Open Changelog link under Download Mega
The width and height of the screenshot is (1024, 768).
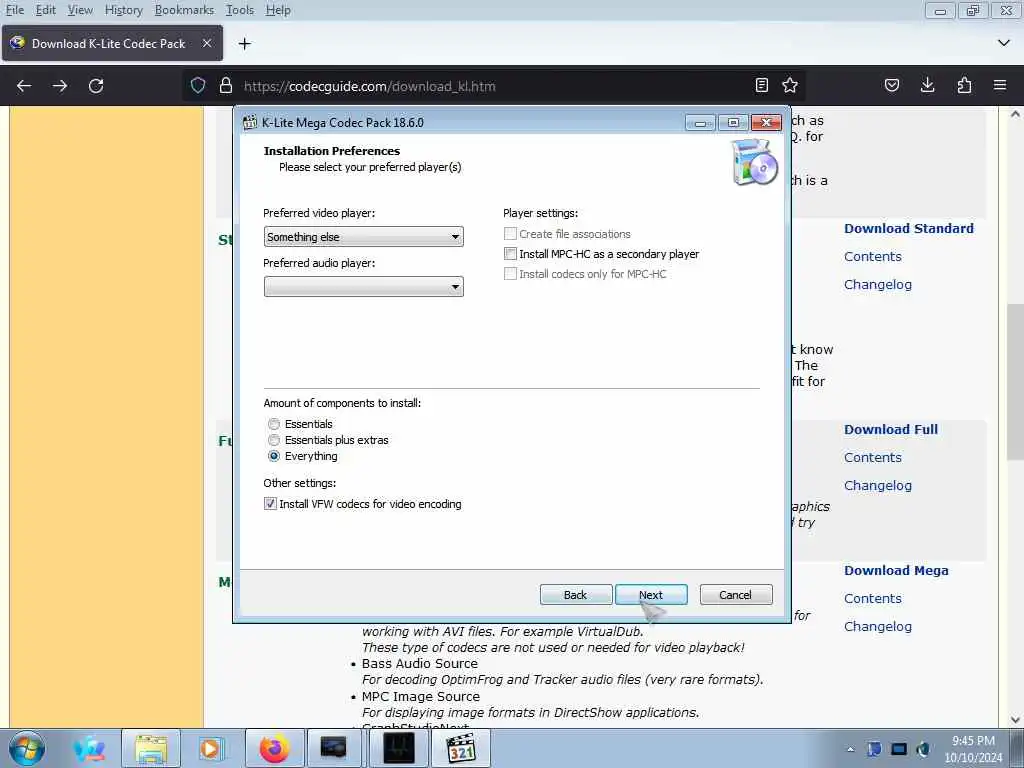(878, 627)
